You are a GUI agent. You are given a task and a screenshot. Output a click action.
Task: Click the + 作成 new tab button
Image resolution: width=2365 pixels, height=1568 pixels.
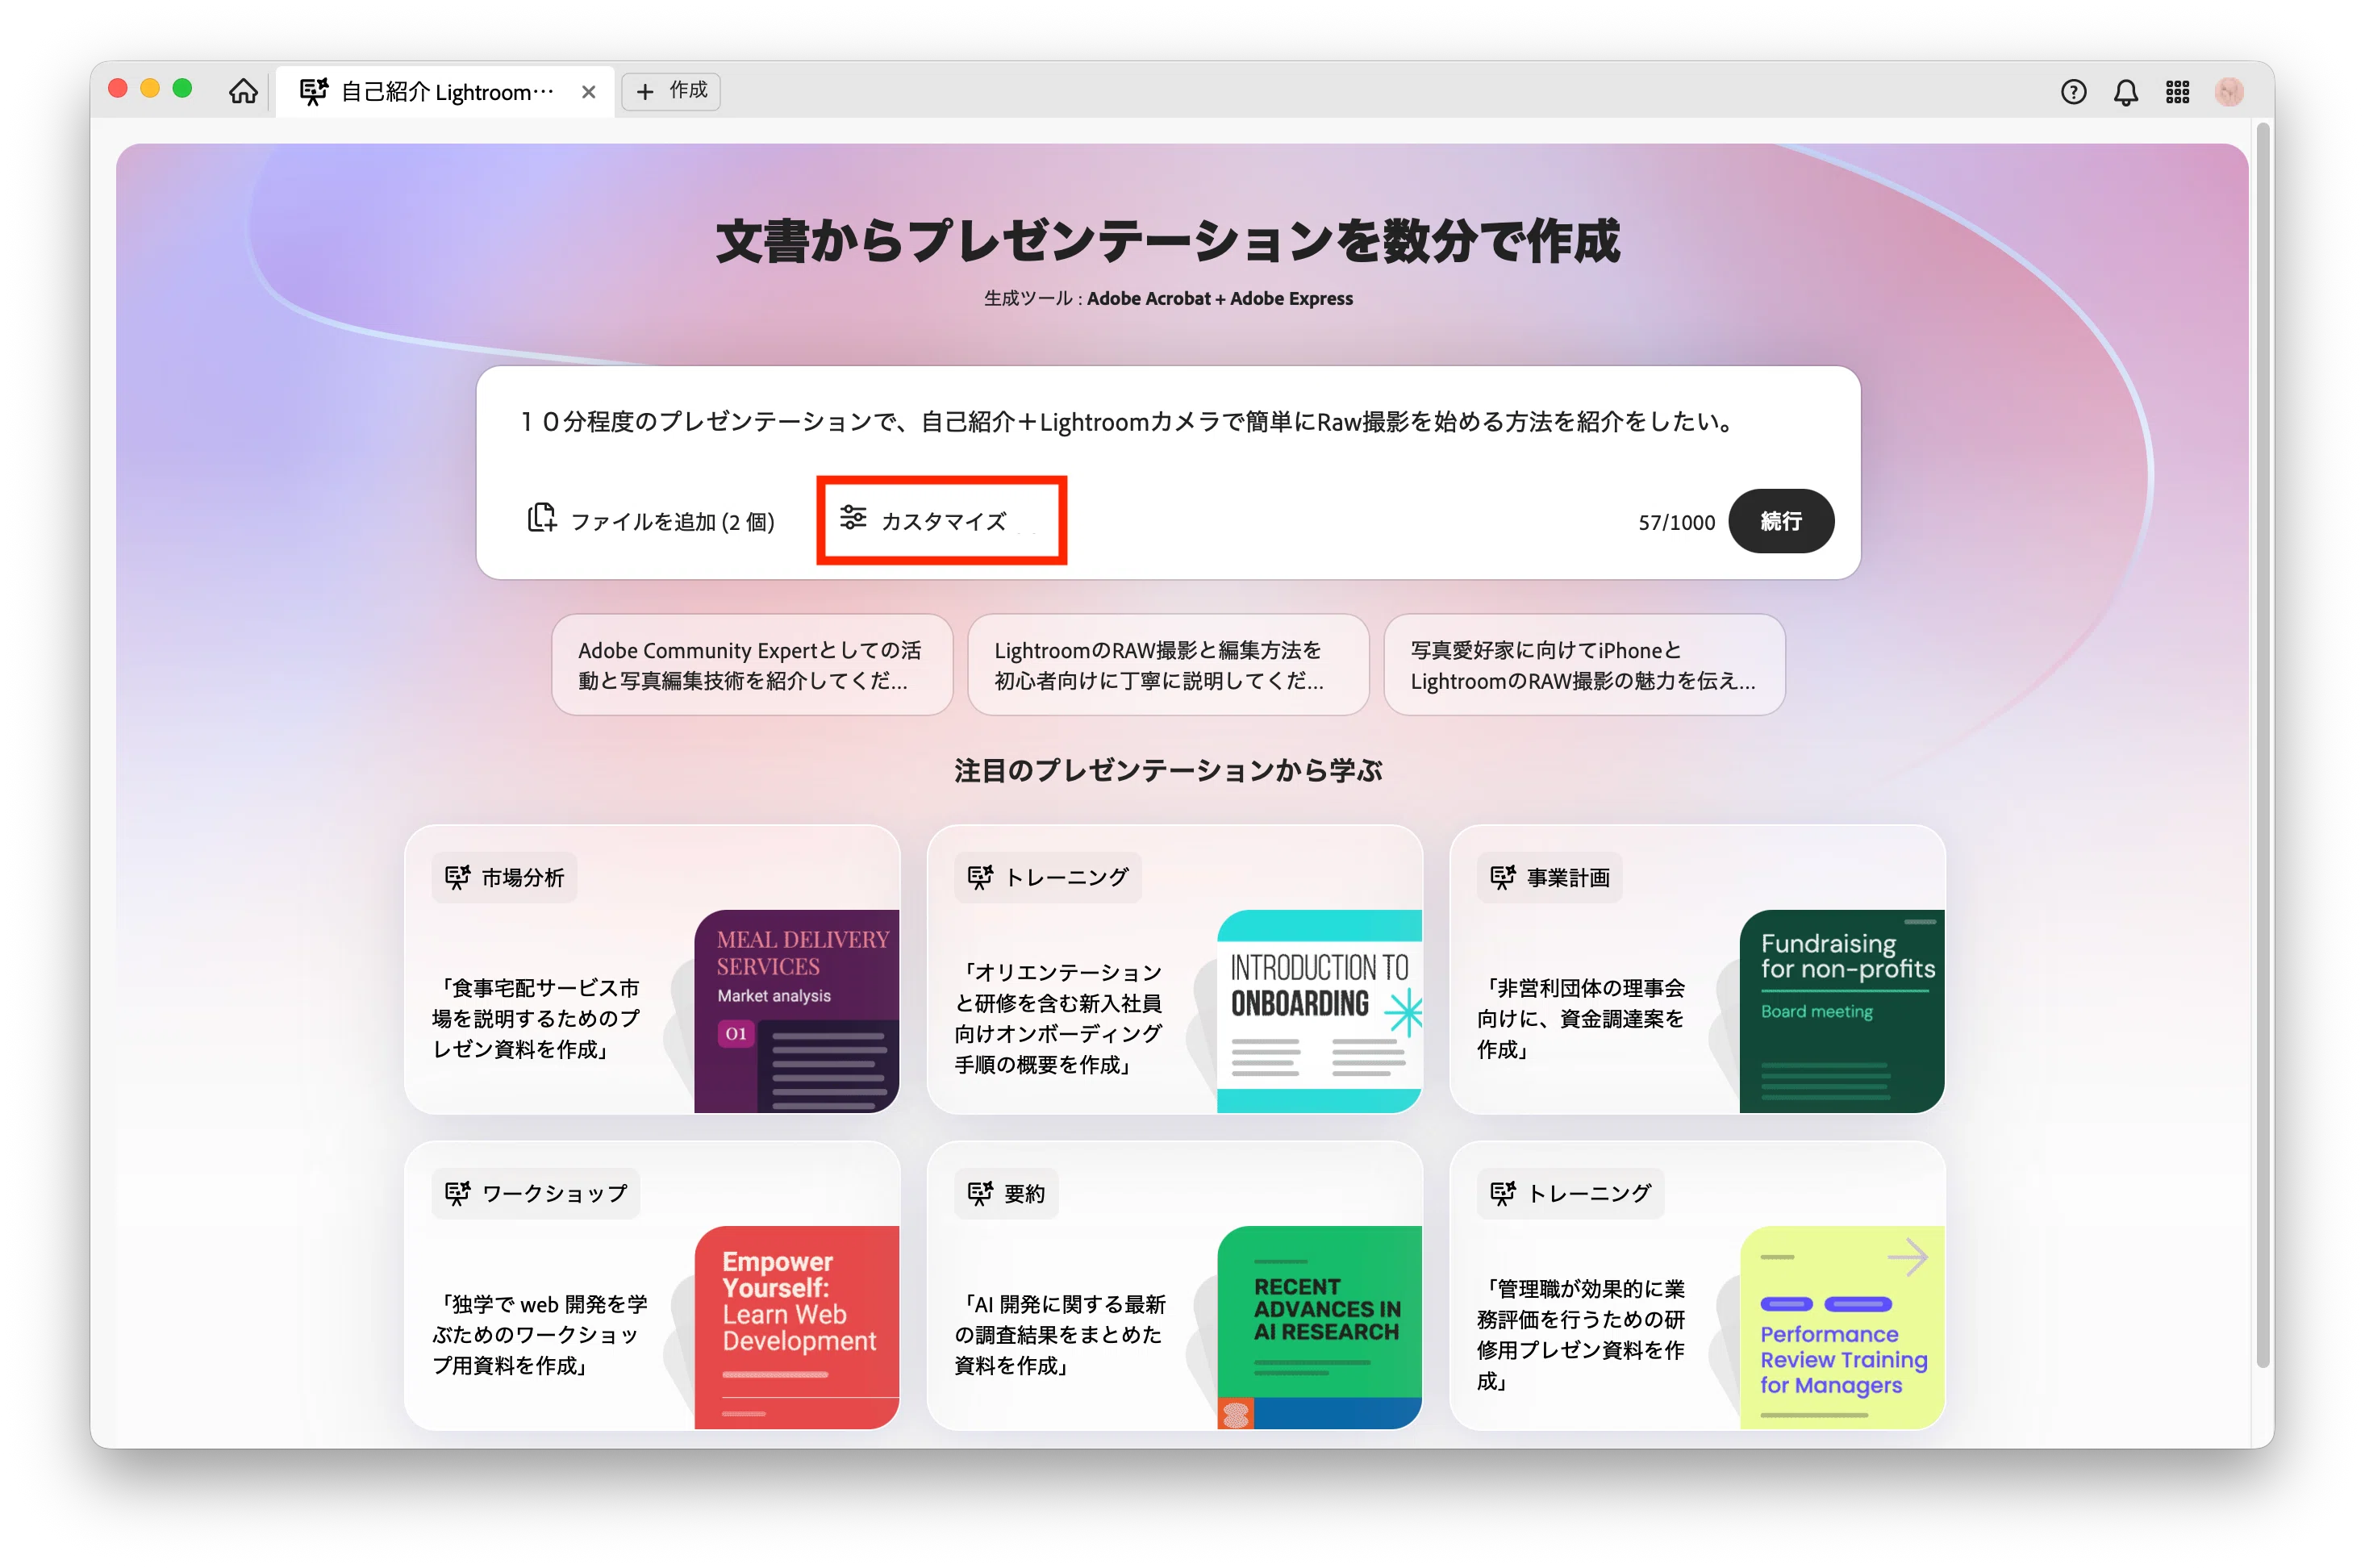click(671, 91)
